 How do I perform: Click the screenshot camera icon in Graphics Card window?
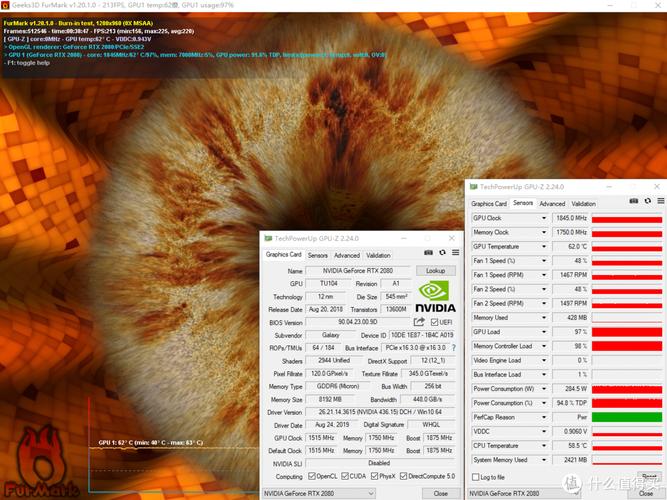428,252
